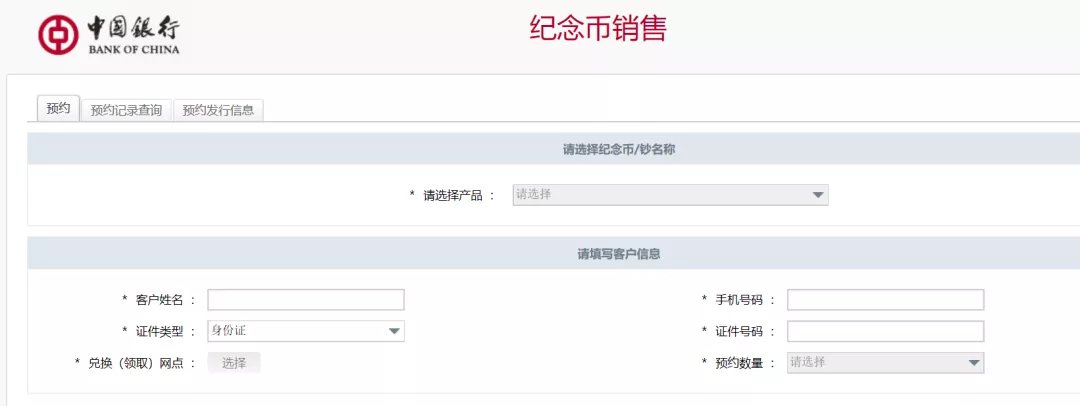1080x406 pixels.
Task: Click the arrow icon of 预约数量 field
Action: (x=973, y=363)
